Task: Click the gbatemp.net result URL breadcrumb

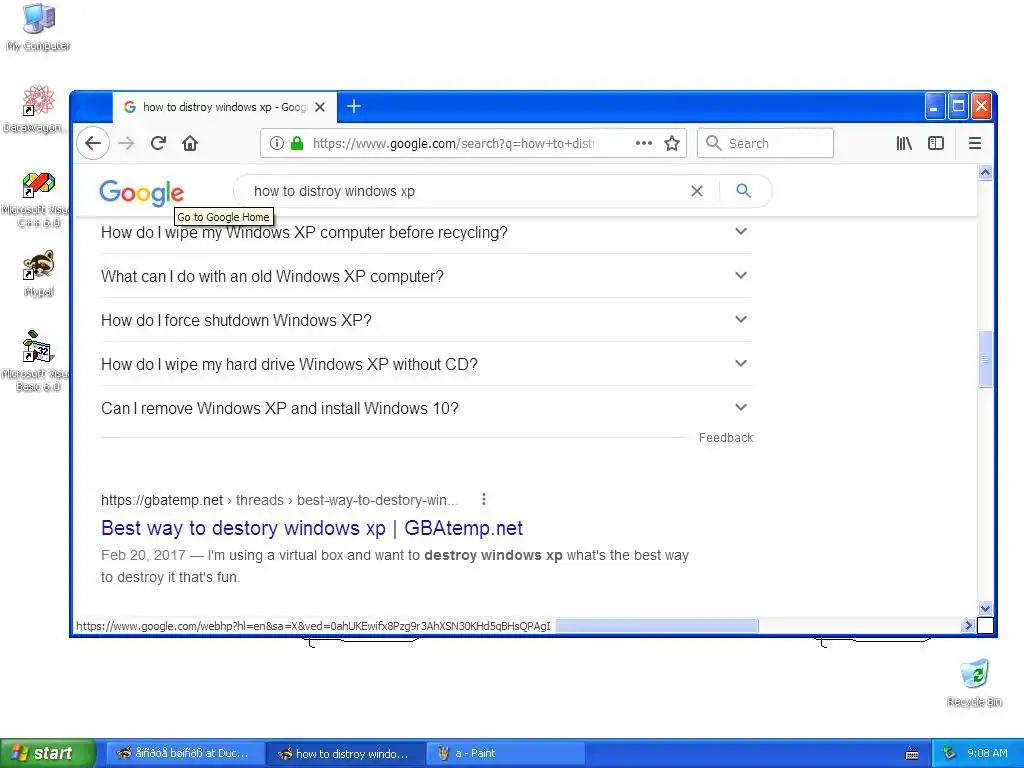Action: [280, 500]
